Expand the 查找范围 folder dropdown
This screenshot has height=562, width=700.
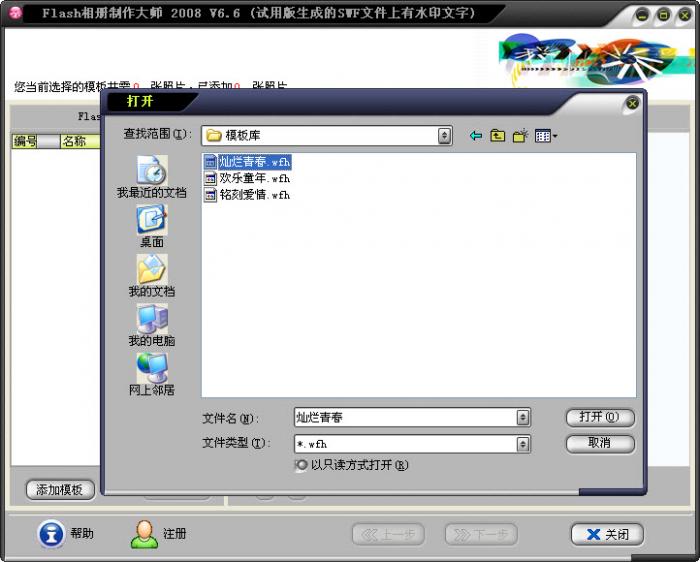point(444,136)
